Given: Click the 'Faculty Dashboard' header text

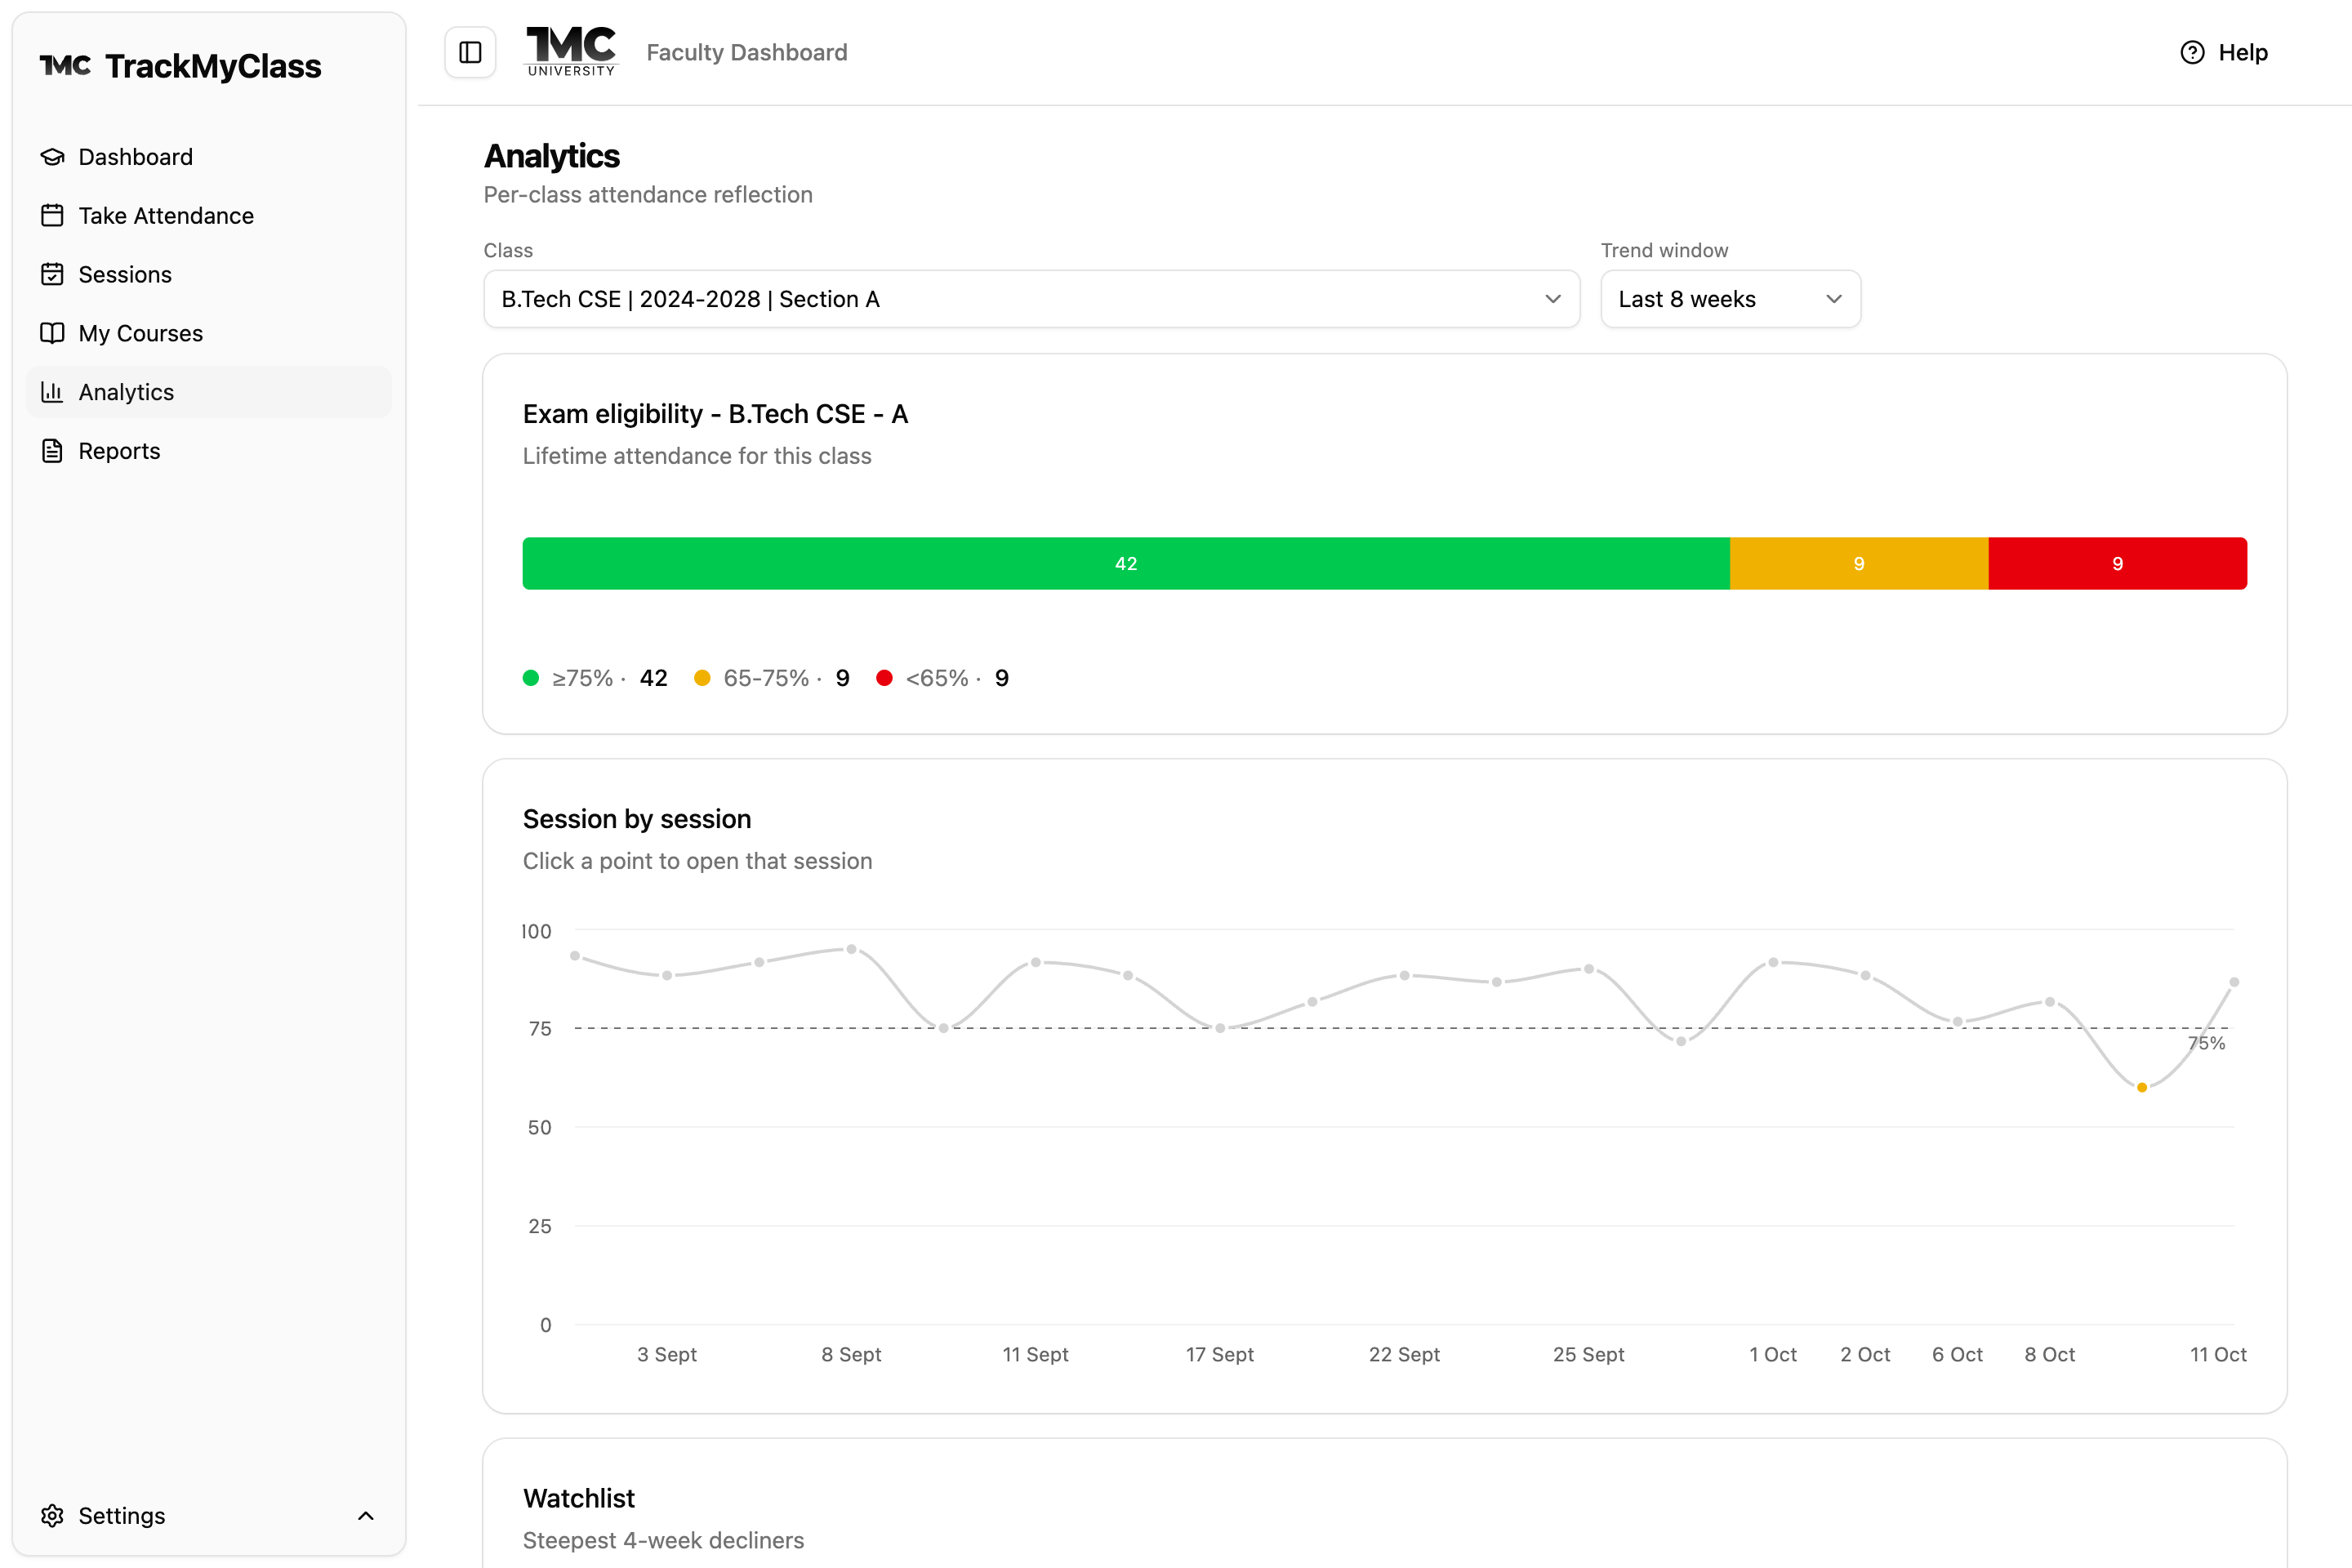Looking at the screenshot, I should point(747,52).
